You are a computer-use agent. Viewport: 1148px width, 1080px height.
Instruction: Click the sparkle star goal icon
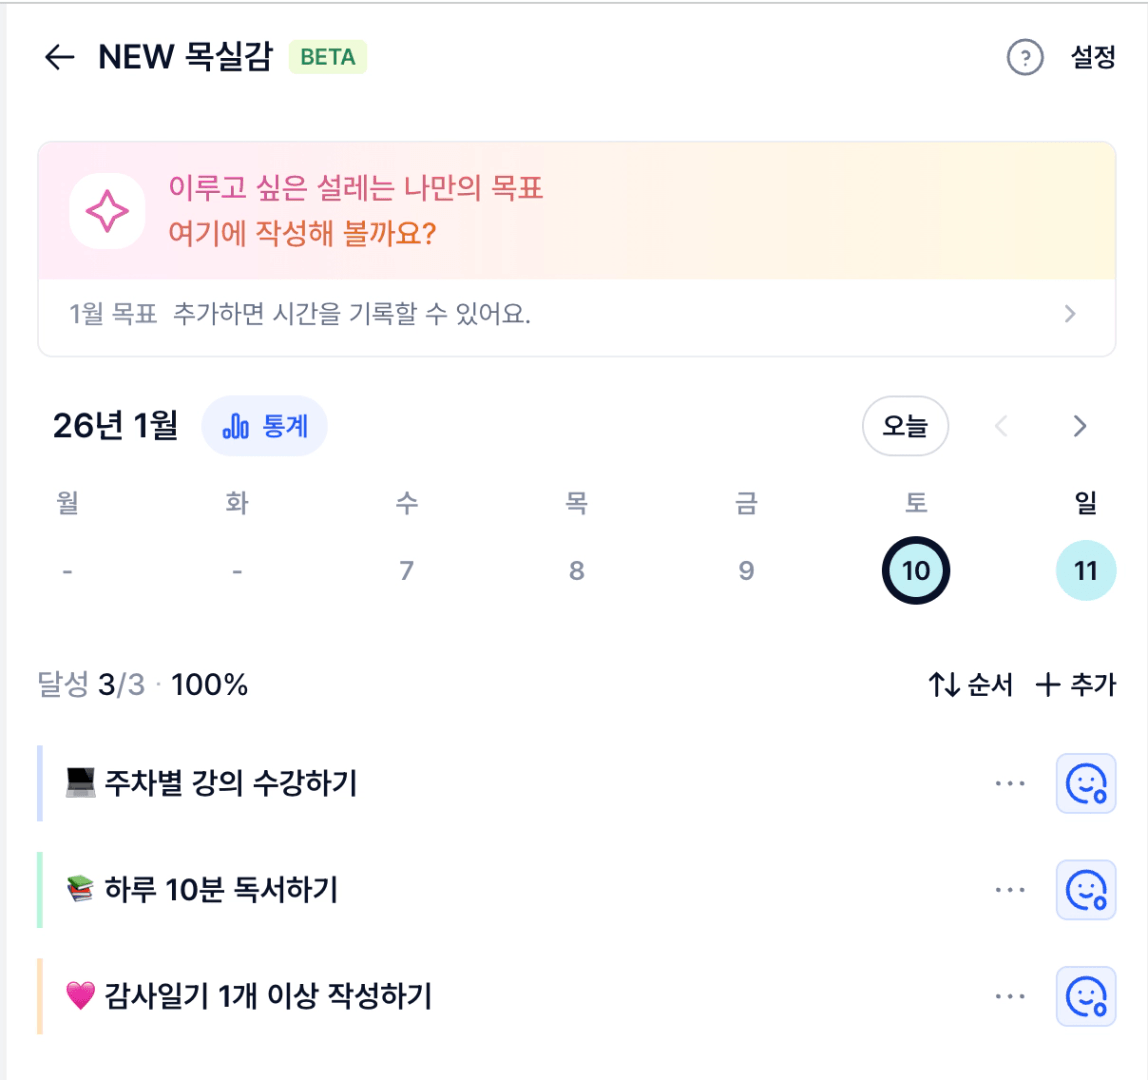pos(107,211)
